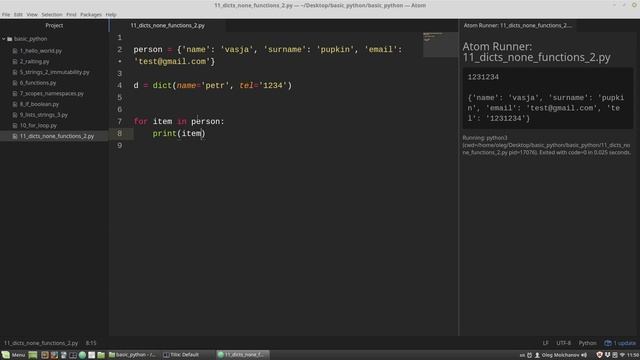640x360 pixels.
Task: Select 11_dicts_none_functions_2.py in tree
Action: (57, 136)
